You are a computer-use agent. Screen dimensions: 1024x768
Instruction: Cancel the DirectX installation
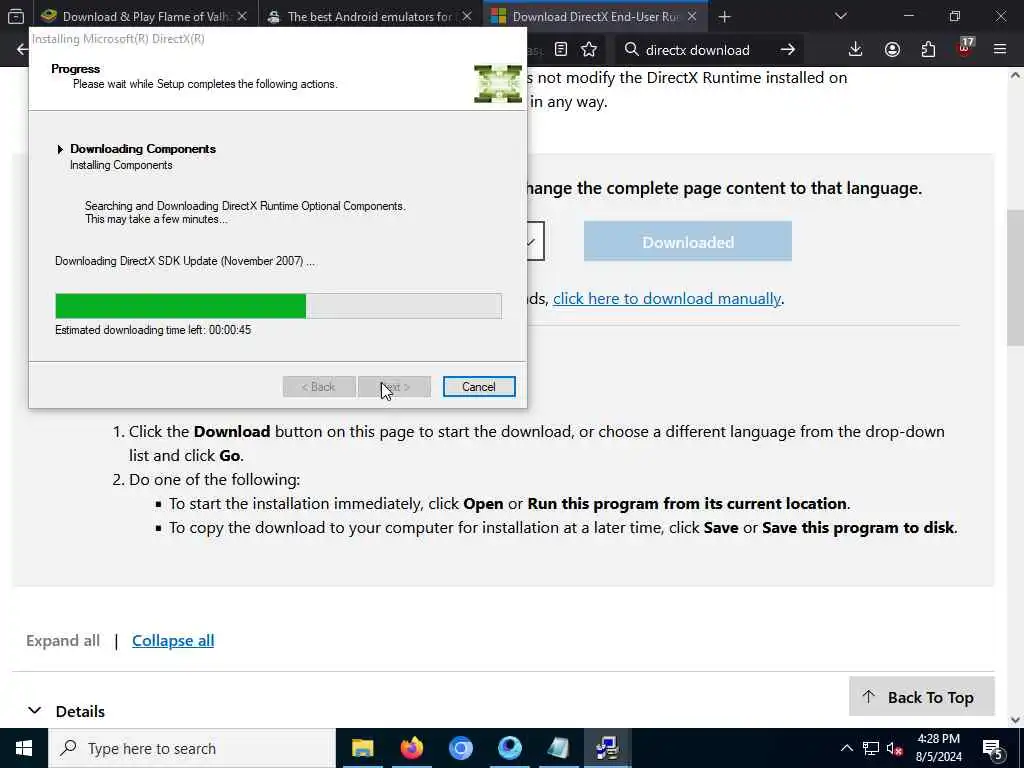479,387
